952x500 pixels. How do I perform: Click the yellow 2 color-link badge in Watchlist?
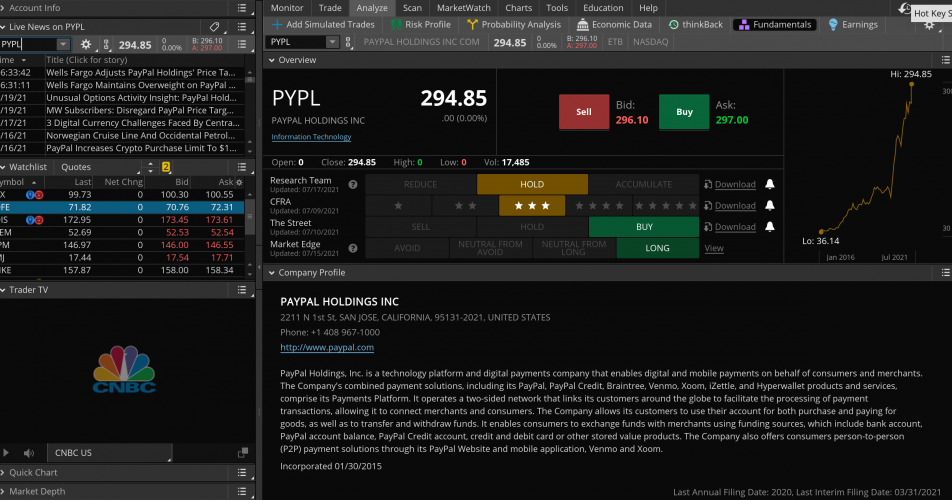166,167
